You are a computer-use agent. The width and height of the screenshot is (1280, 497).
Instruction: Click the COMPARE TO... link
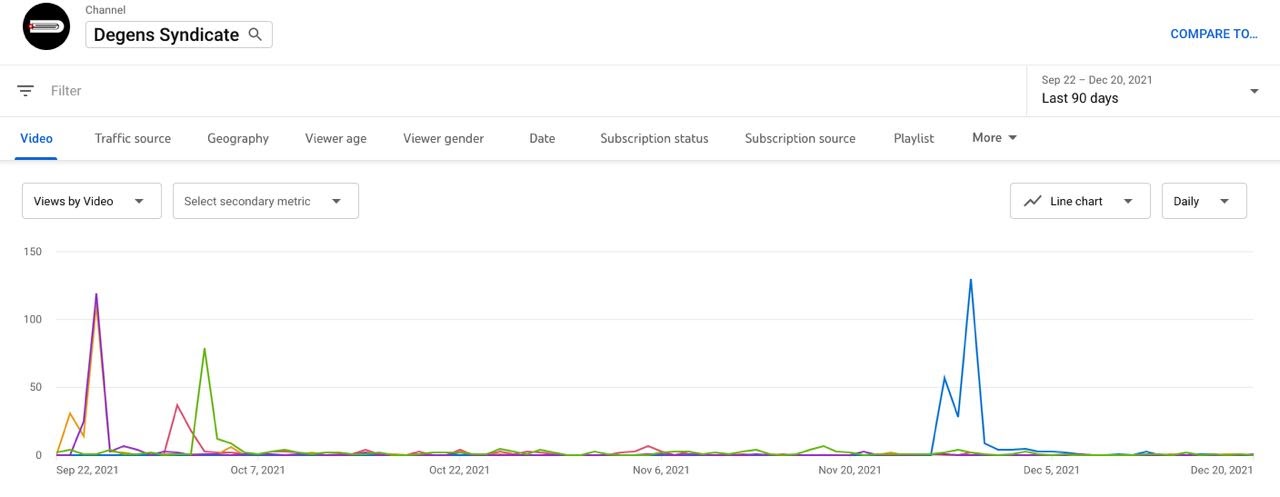[1213, 34]
